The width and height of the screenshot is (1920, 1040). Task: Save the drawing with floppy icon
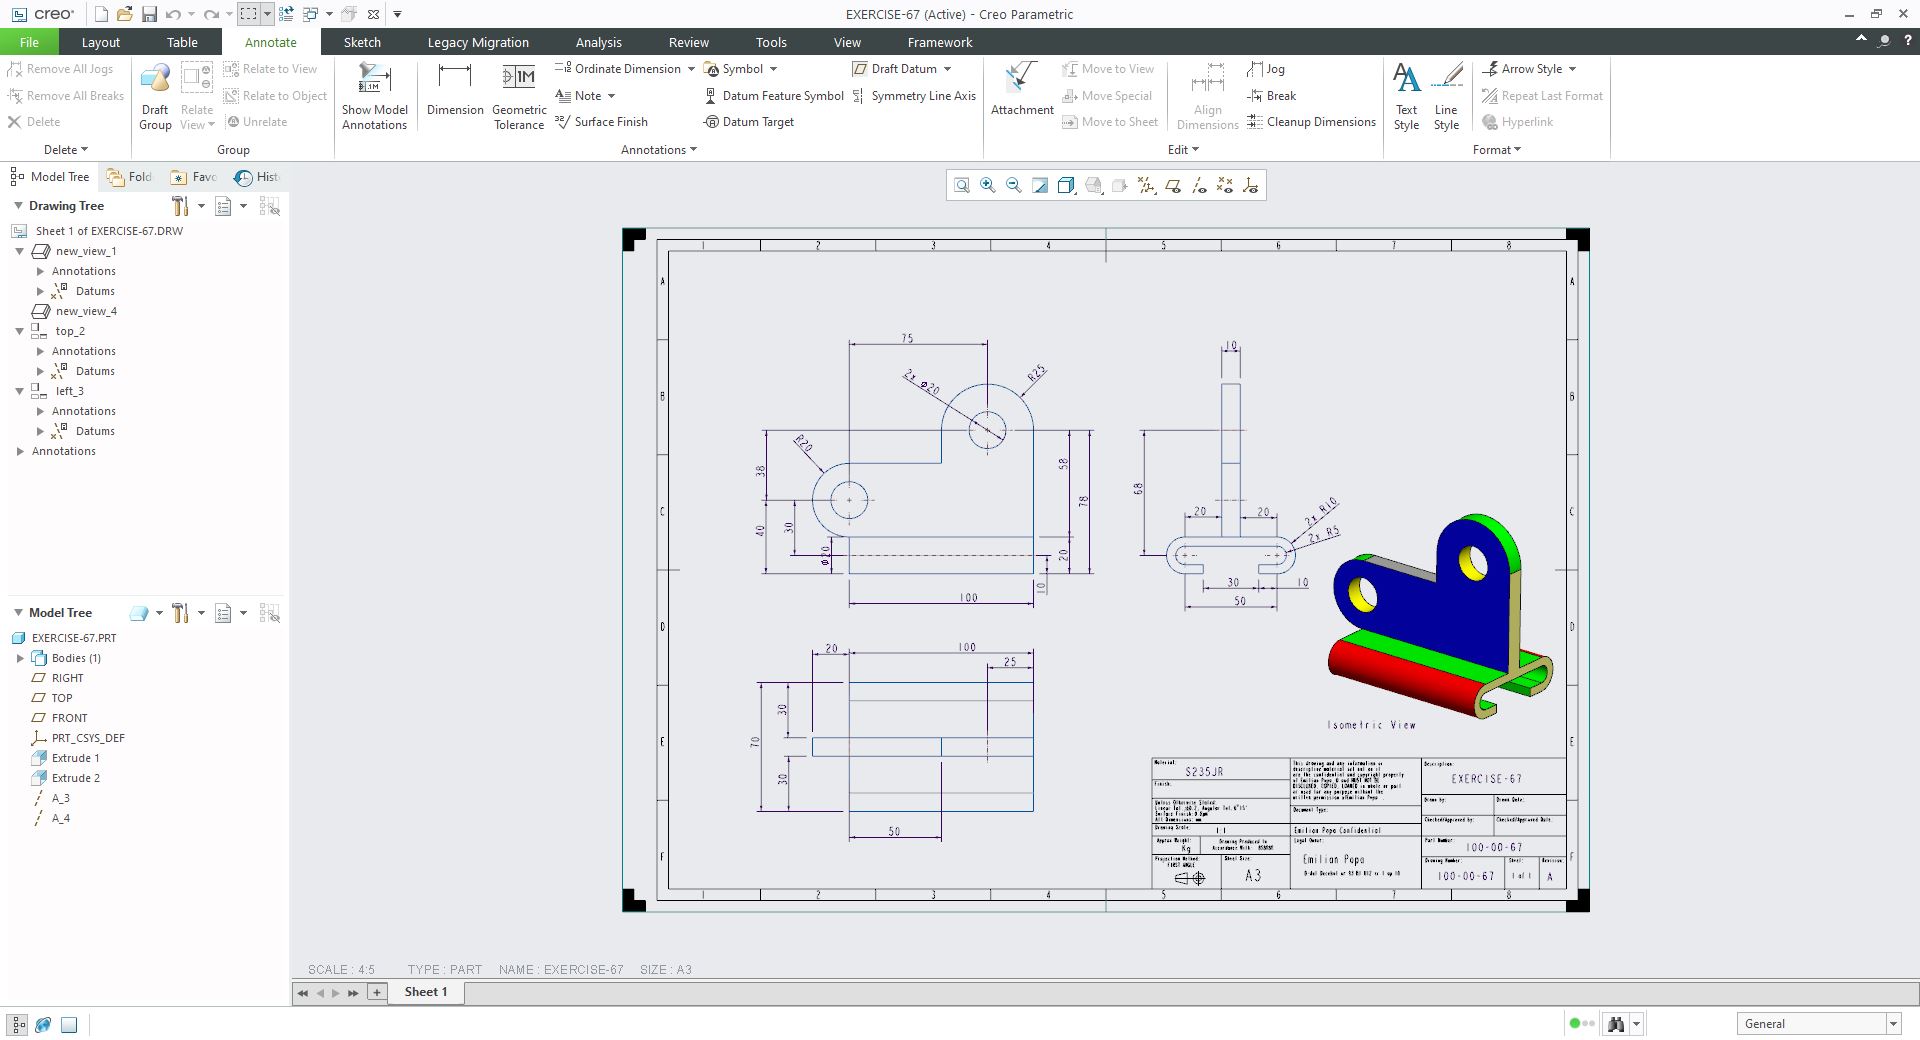click(x=149, y=14)
